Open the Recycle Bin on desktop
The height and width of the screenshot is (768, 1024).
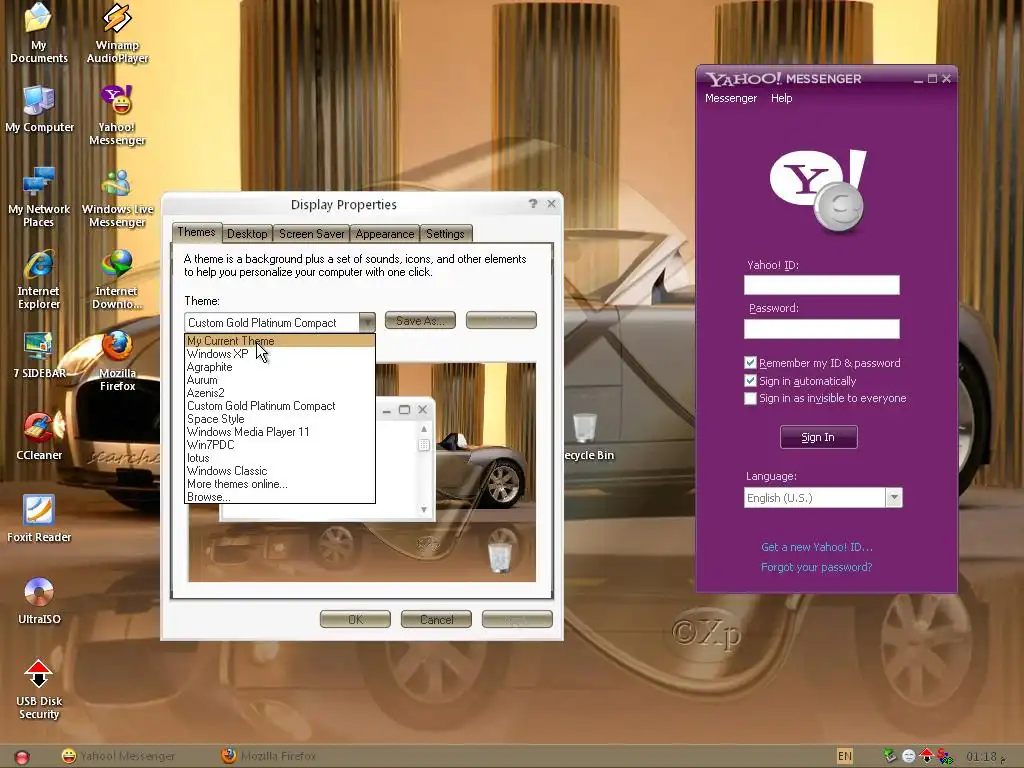[x=586, y=436]
